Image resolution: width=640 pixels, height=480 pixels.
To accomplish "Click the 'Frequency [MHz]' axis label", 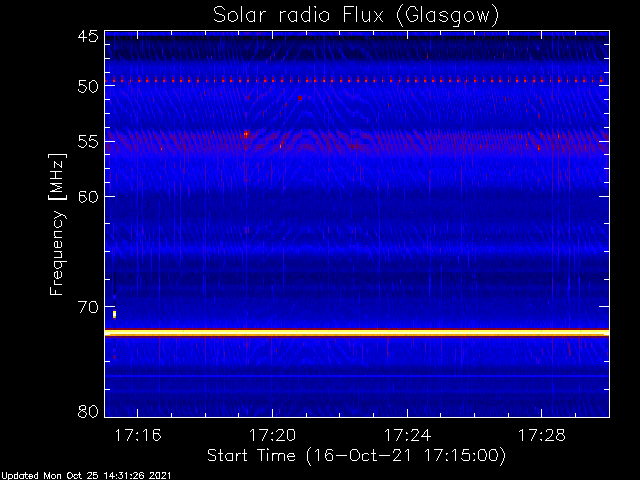I will 57,224.
